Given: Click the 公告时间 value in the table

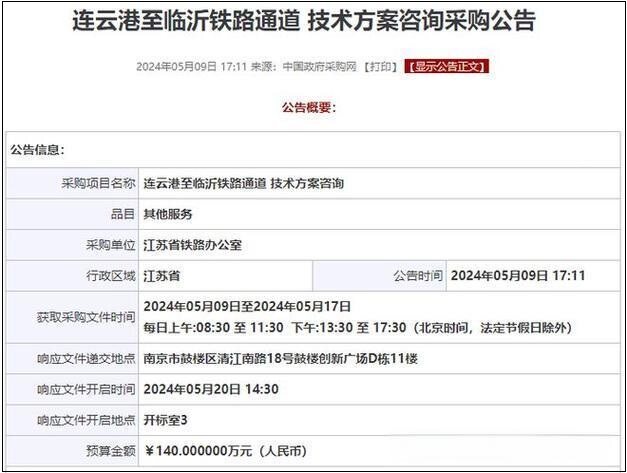Looking at the screenshot, I should 518,276.
